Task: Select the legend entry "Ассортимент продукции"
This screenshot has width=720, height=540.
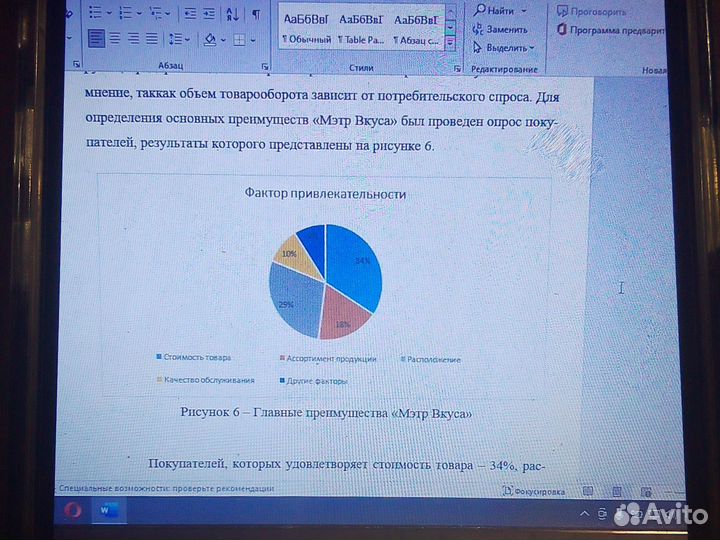Action: click(x=328, y=359)
